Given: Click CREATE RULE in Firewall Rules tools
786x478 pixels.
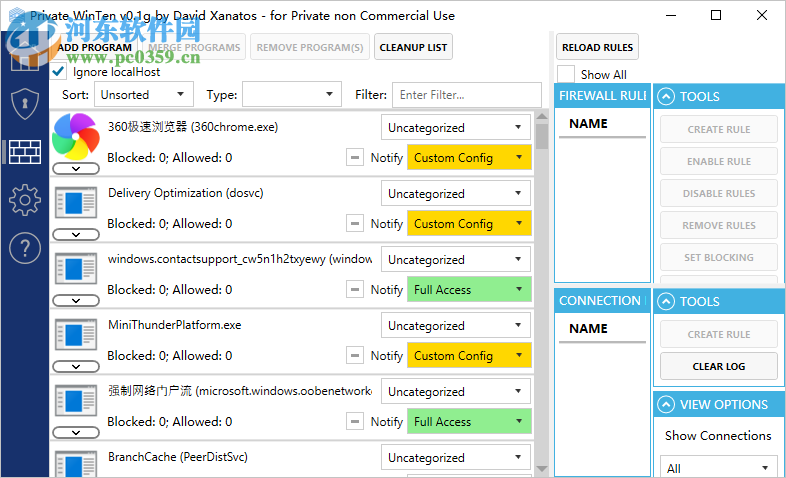Looking at the screenshot, I should pyautogui.click(x=718, y=129).
